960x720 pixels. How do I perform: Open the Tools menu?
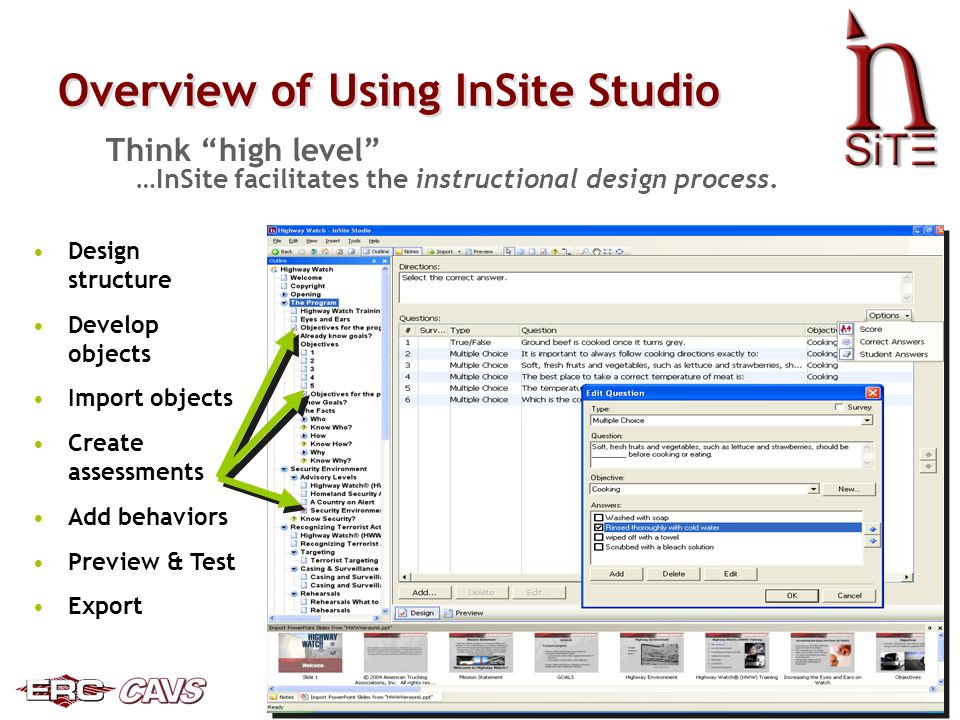[x=354, y=241]
